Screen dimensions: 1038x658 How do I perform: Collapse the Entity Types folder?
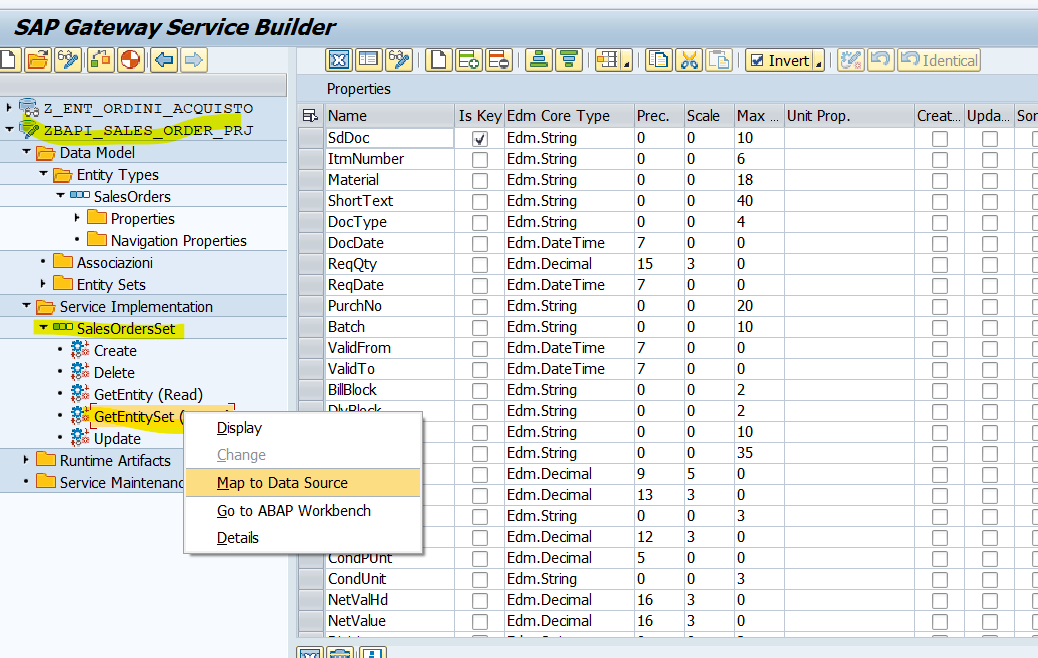44,173
